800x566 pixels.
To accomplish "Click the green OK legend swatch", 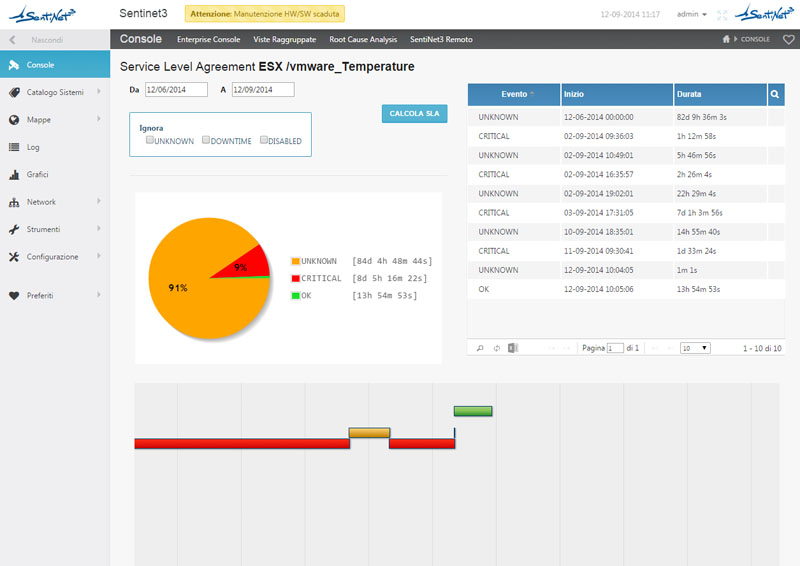I will click(x=295, y=296).
